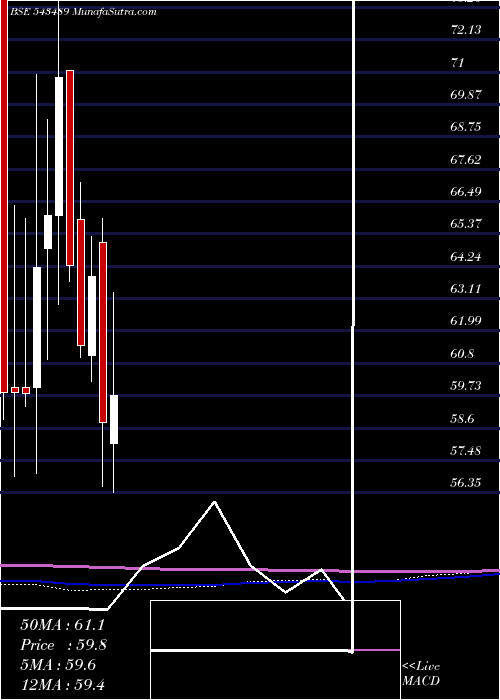Click the 57.48 price axis label

tap(466, 451)
